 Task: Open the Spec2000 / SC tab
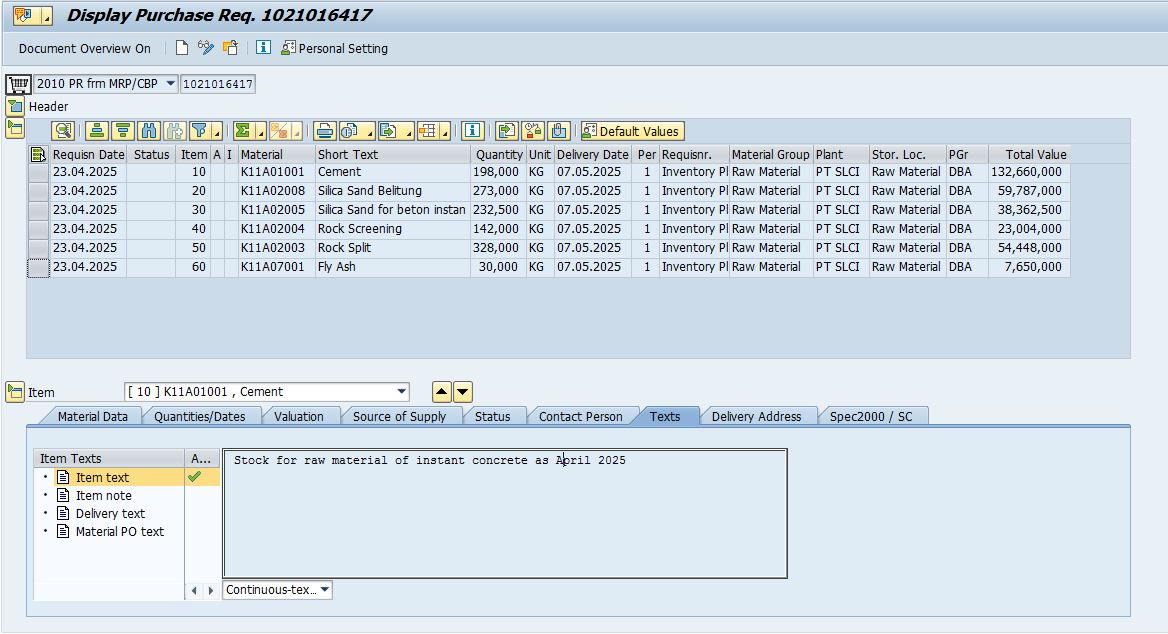[x=871, y=416]
